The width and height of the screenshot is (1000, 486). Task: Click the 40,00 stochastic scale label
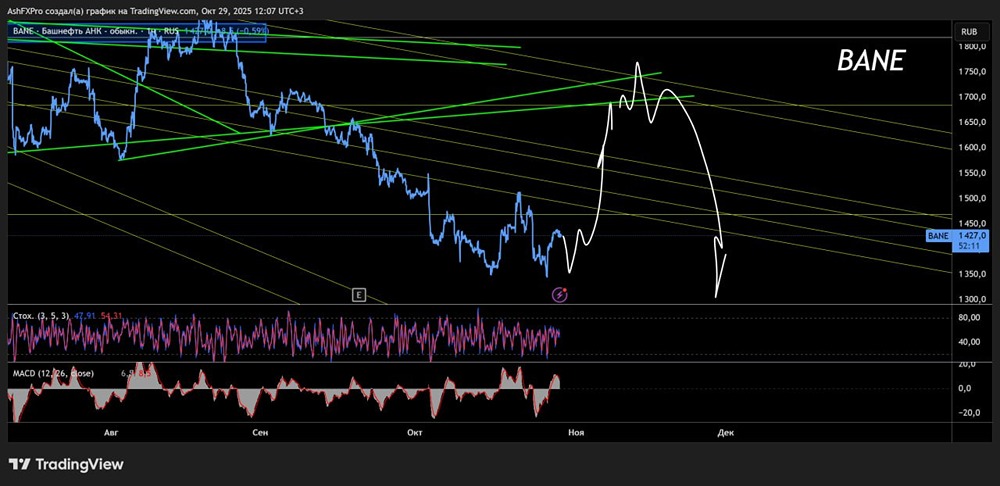[970, 342]
